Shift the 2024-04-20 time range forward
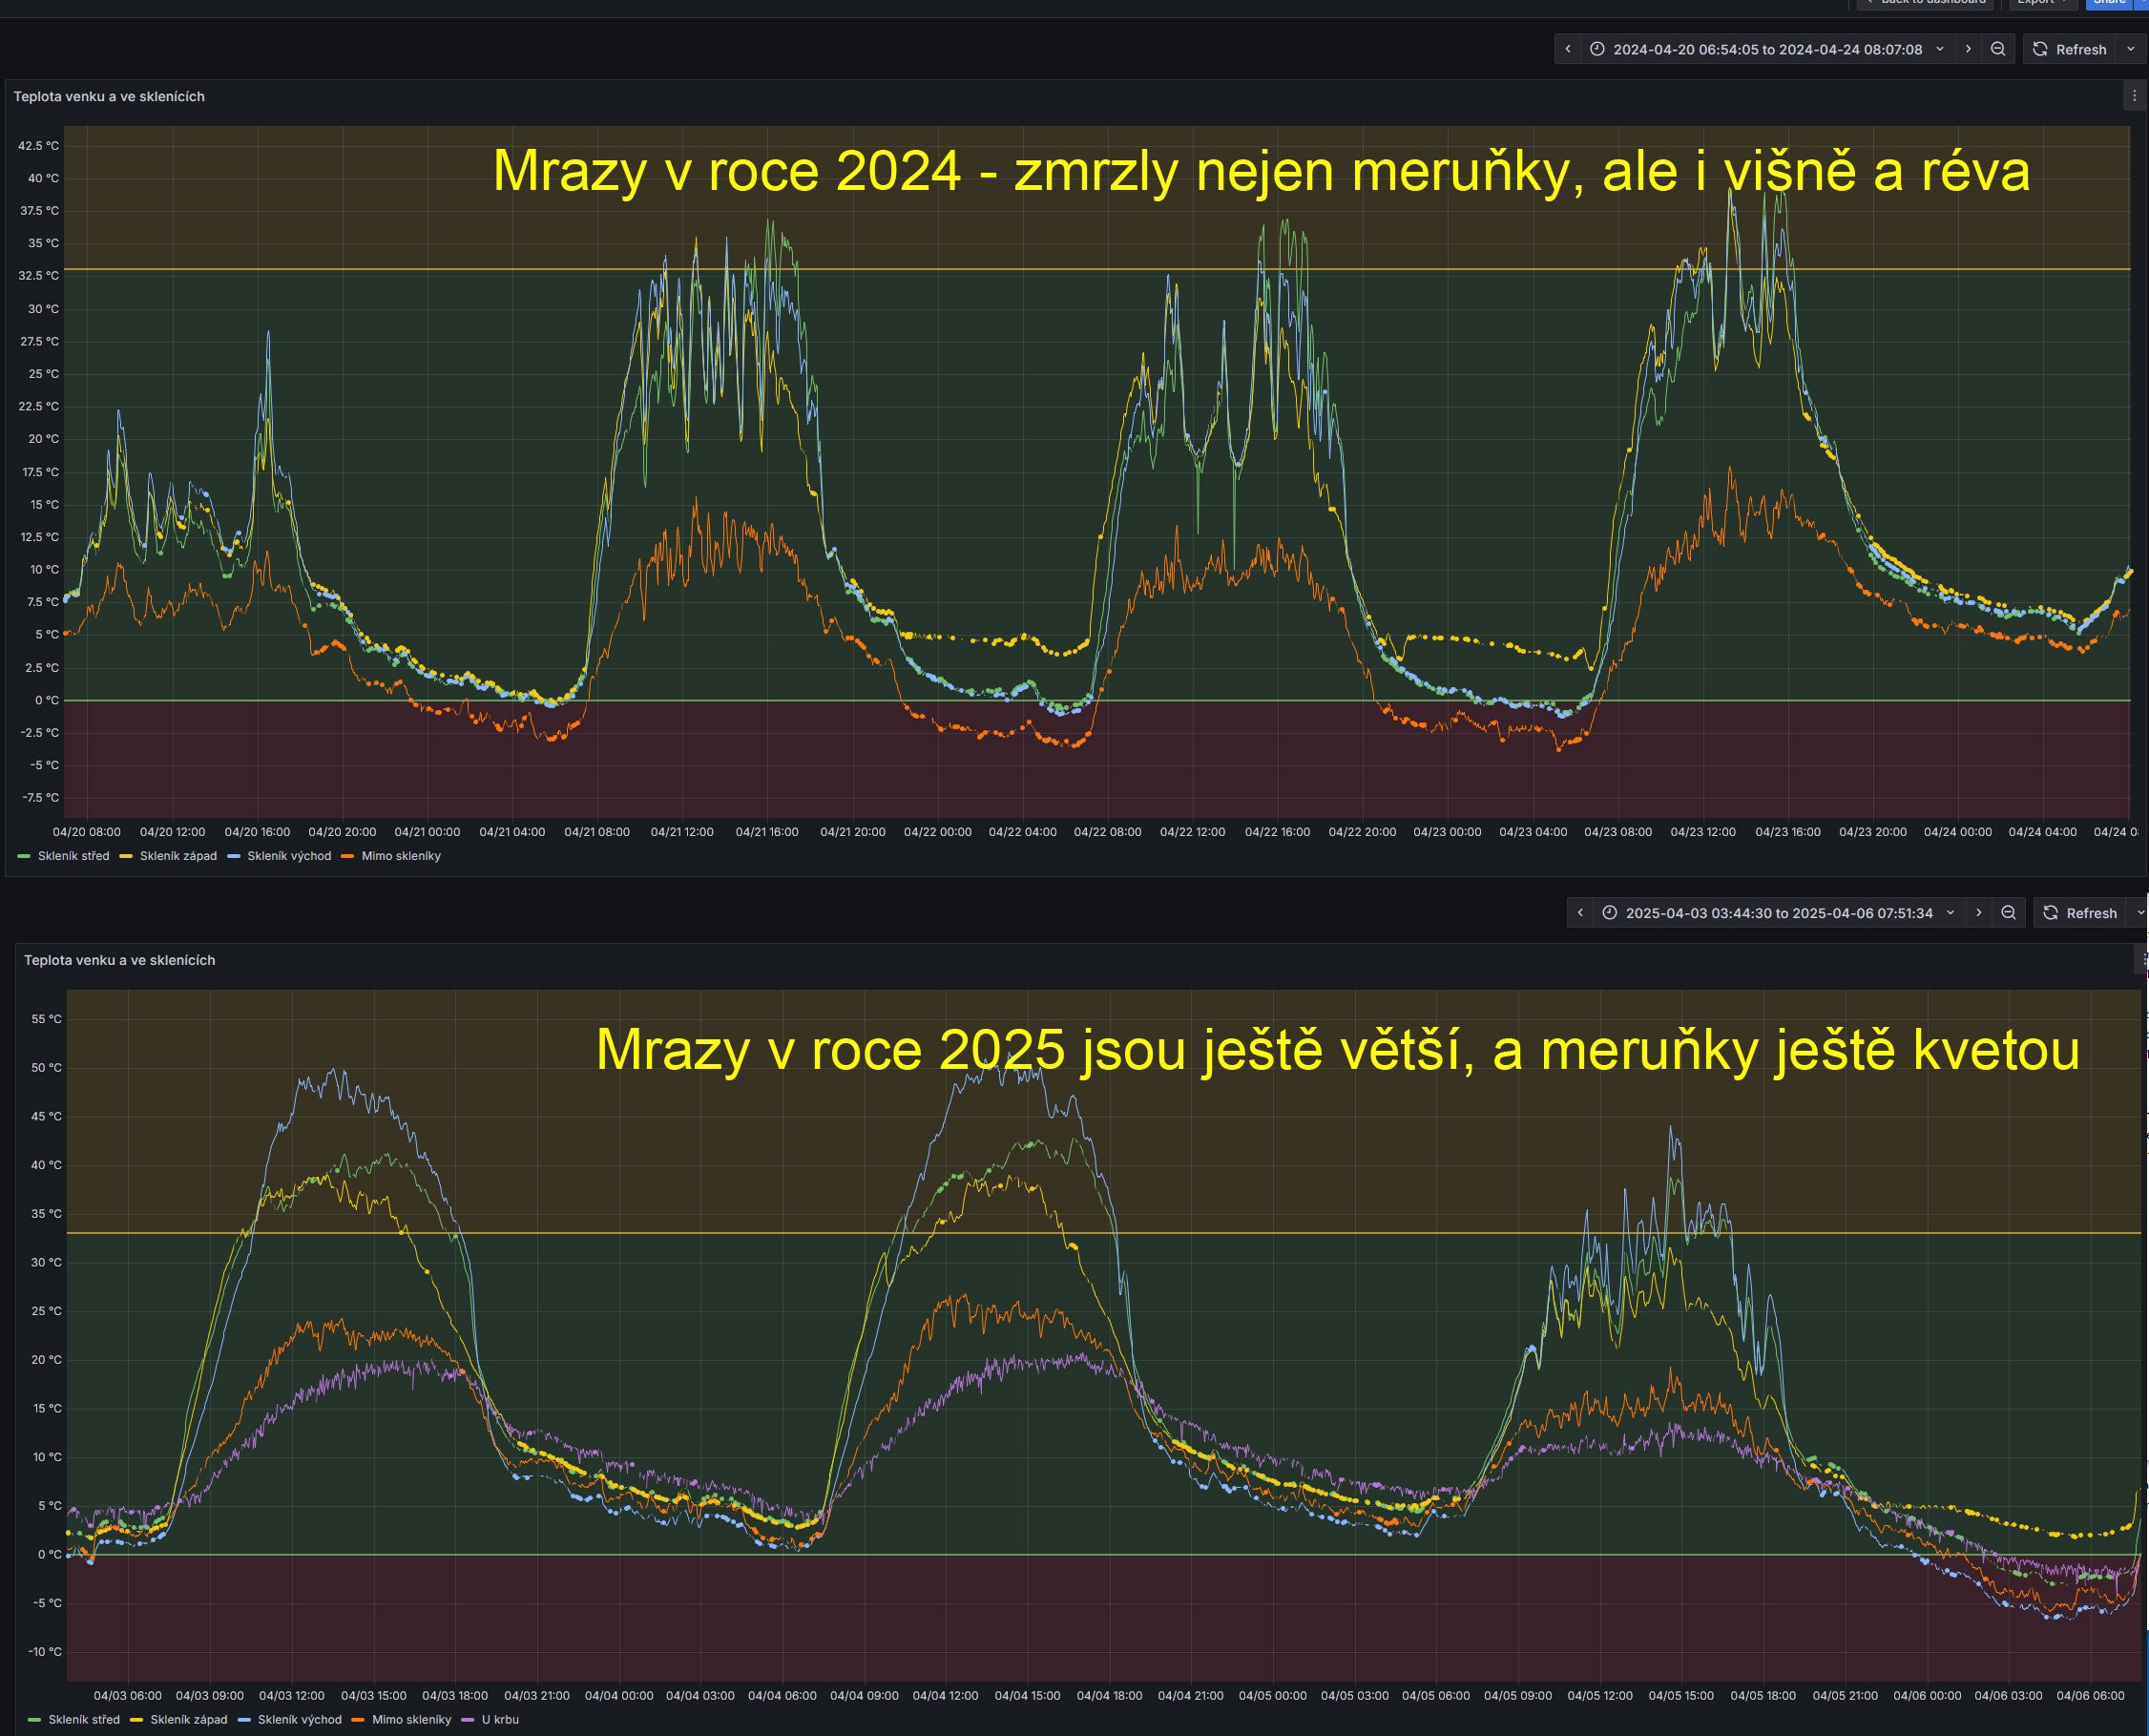This screenshot has height=1736, width=2149. (x=1968, y=49)
